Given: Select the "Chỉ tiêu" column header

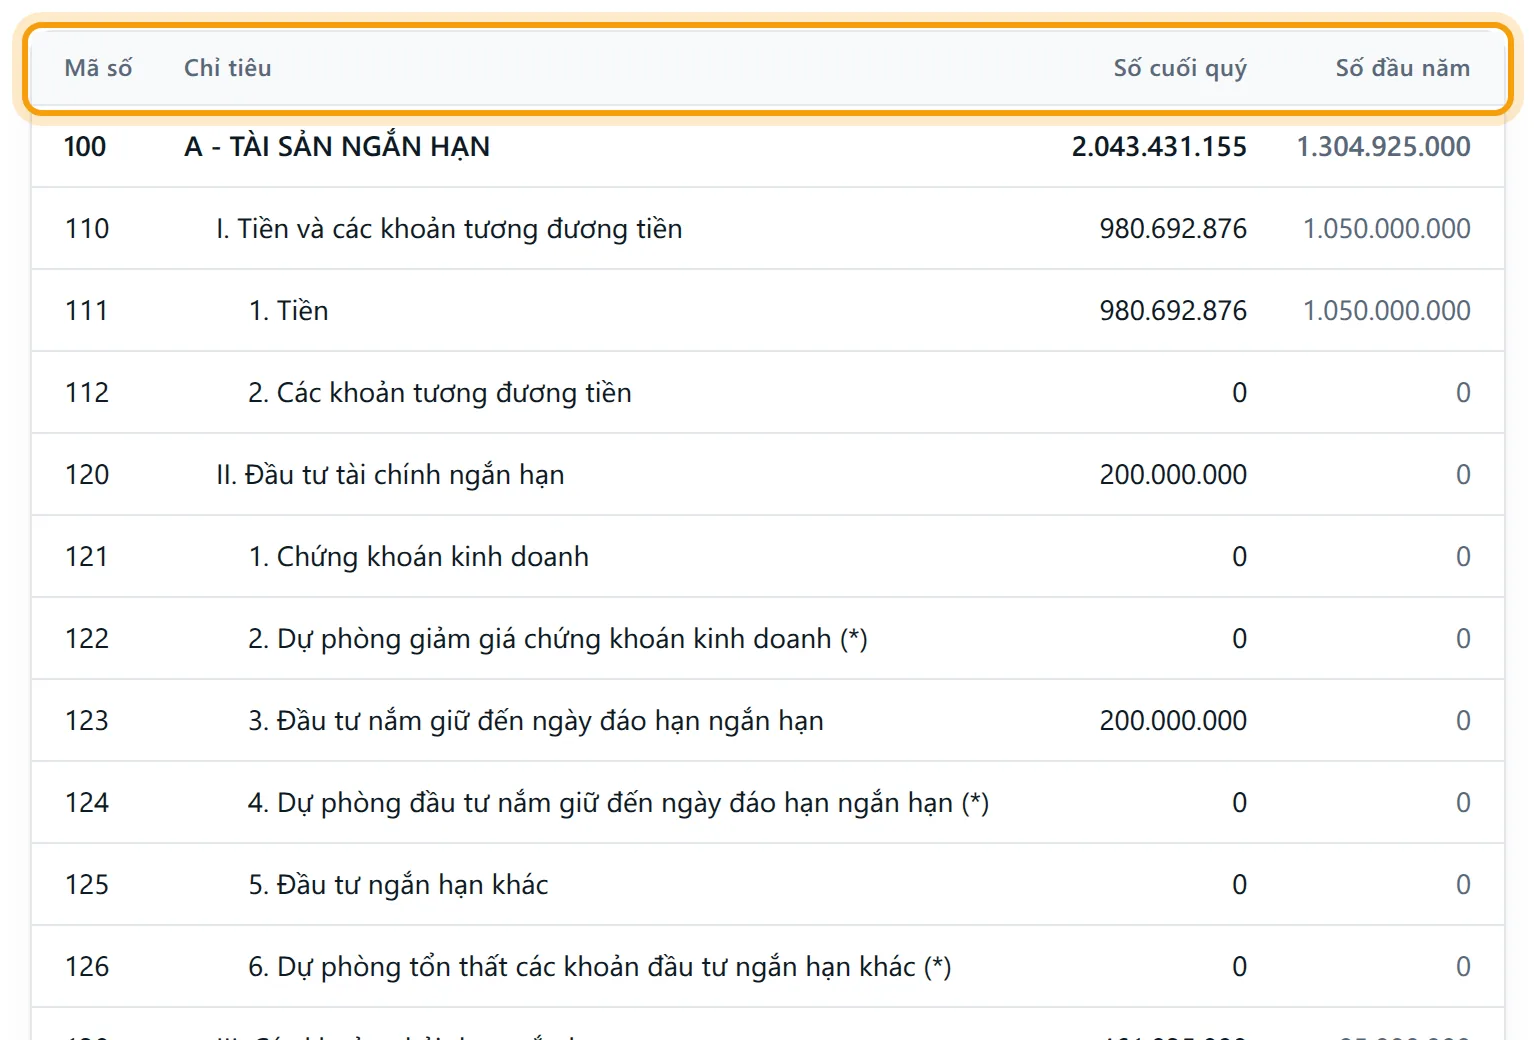Looking at the screenshot, I should 228,68.
